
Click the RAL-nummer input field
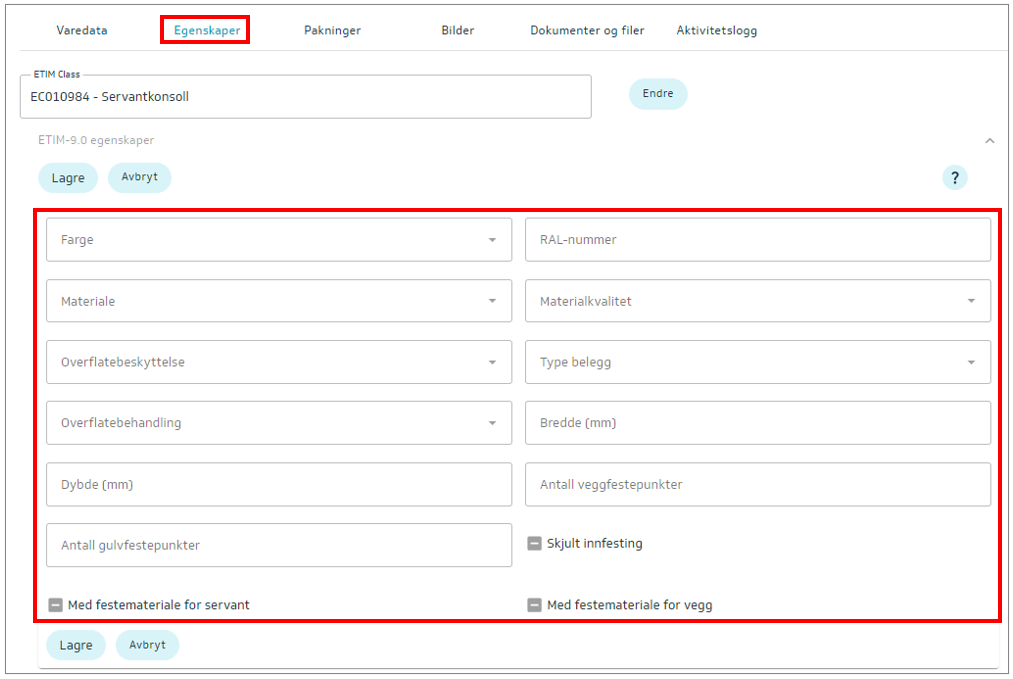point(757,240)
